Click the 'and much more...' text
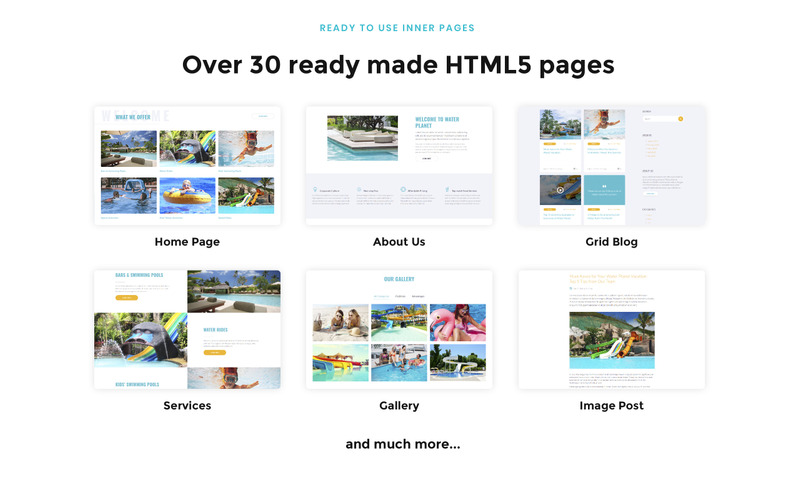 pyautogui.click(x=403, y=444)
